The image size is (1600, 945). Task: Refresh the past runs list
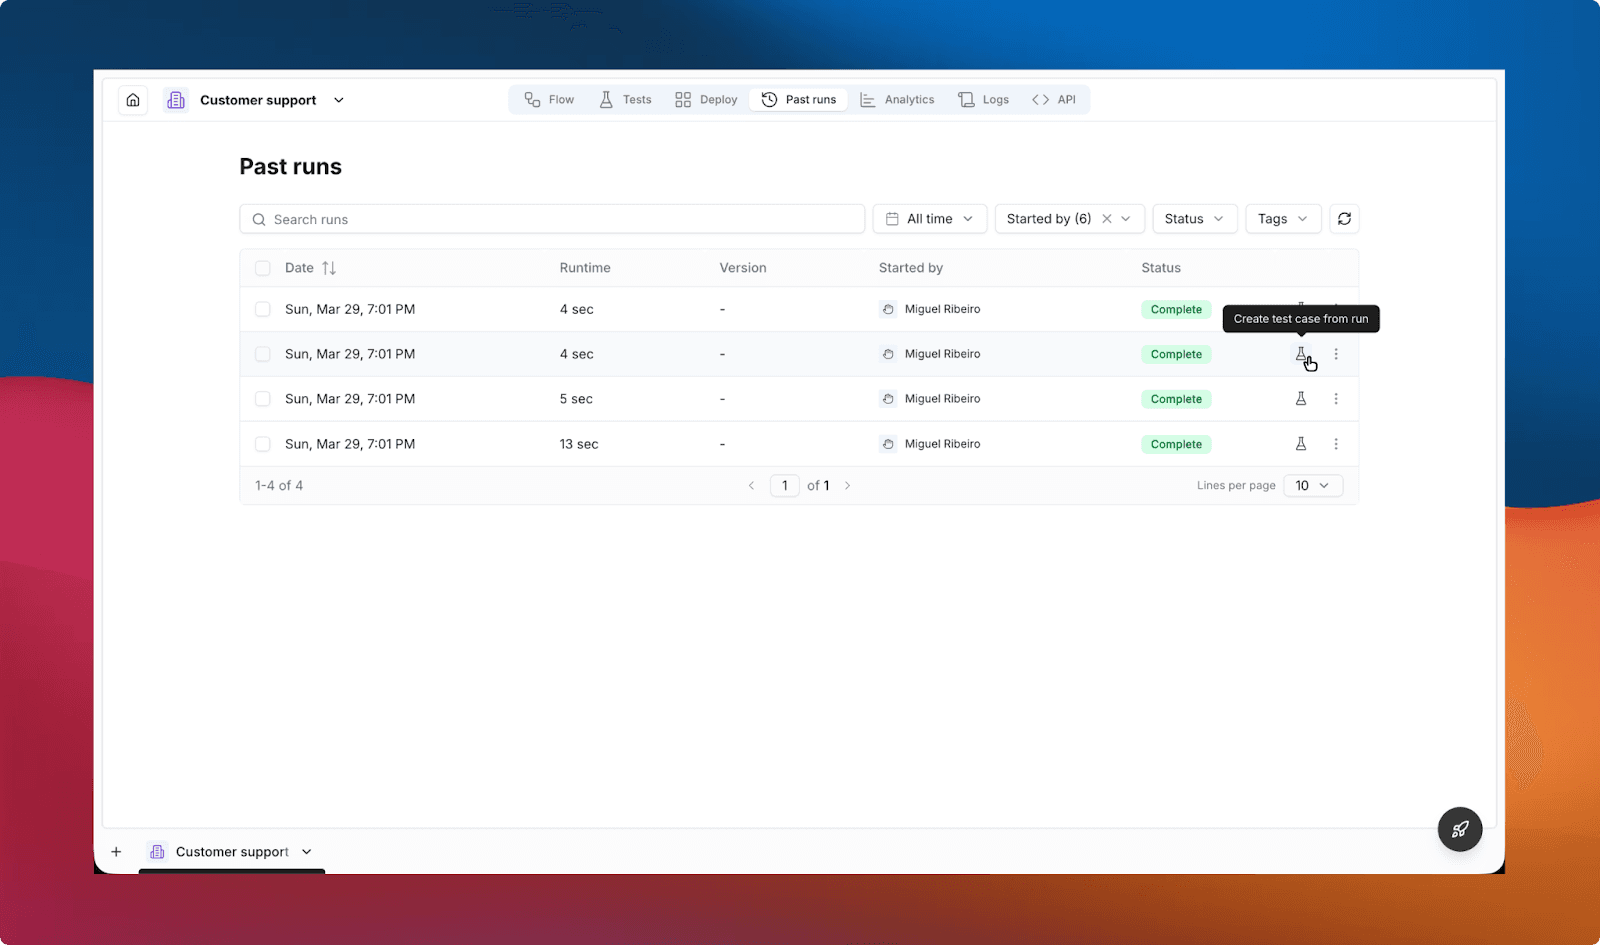tap(1344, 219)
